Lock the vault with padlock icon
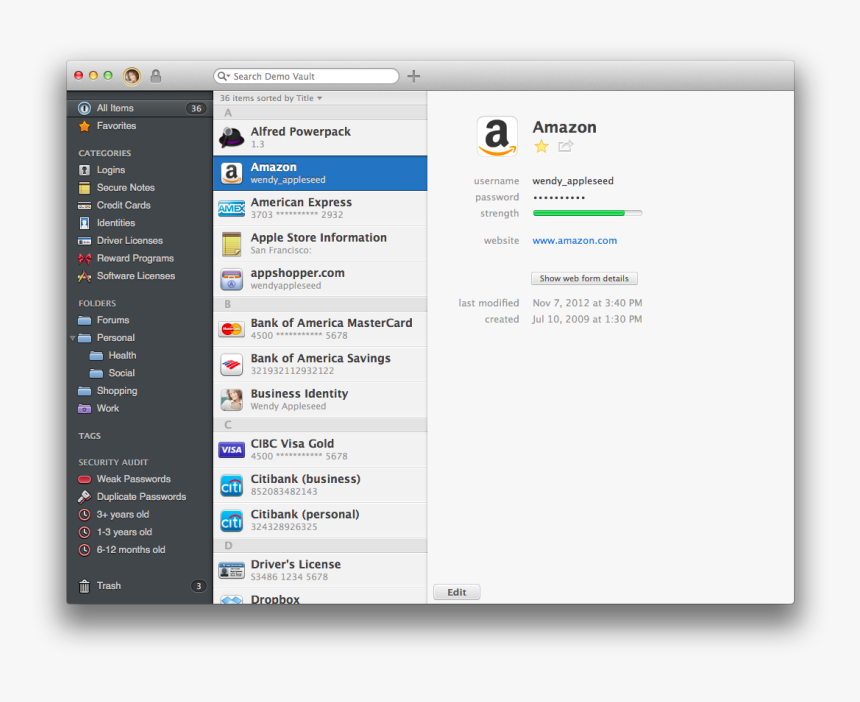This screenshot has width=860, height=702. 156,76
